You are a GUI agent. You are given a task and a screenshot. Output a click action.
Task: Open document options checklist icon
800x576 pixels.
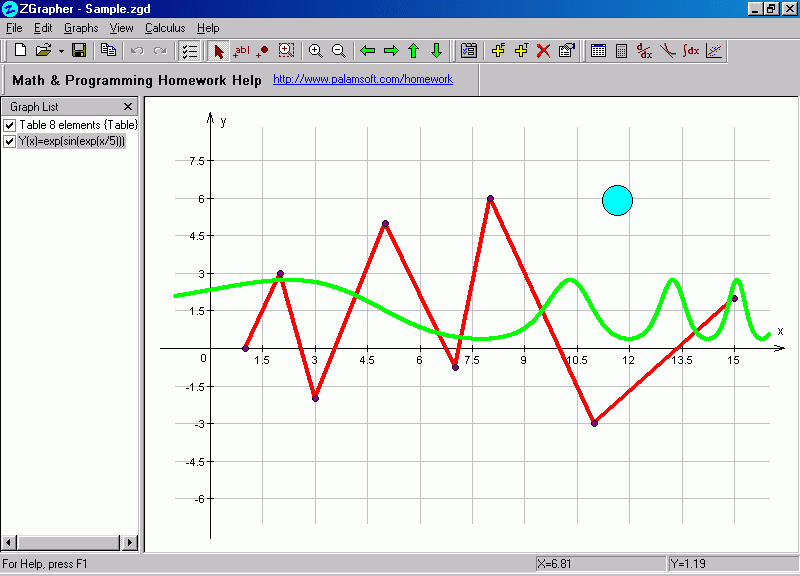click(x=468, y=51)
